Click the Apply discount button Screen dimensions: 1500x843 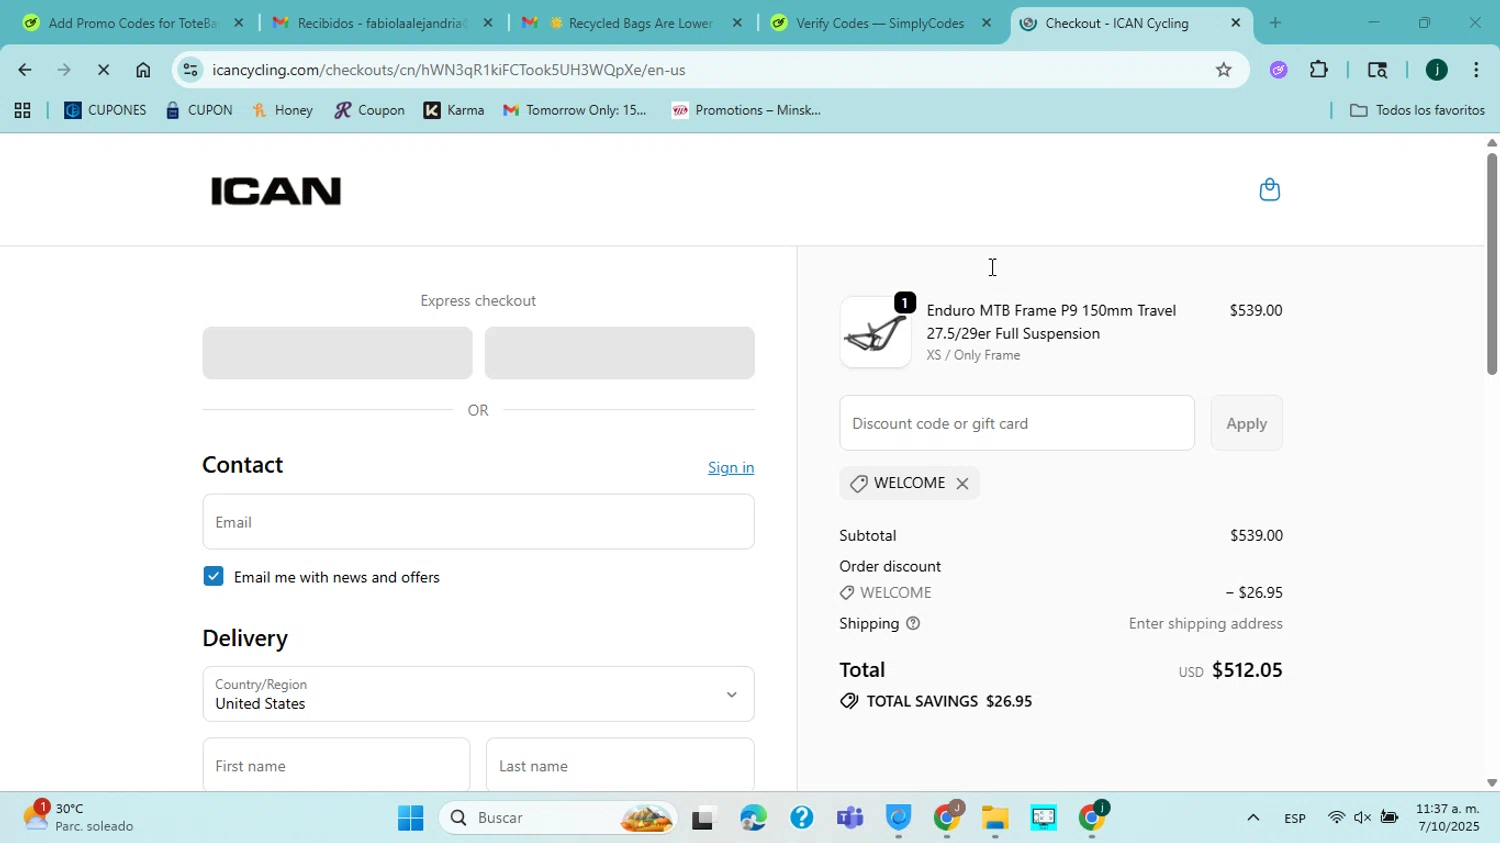(1246, 424)
